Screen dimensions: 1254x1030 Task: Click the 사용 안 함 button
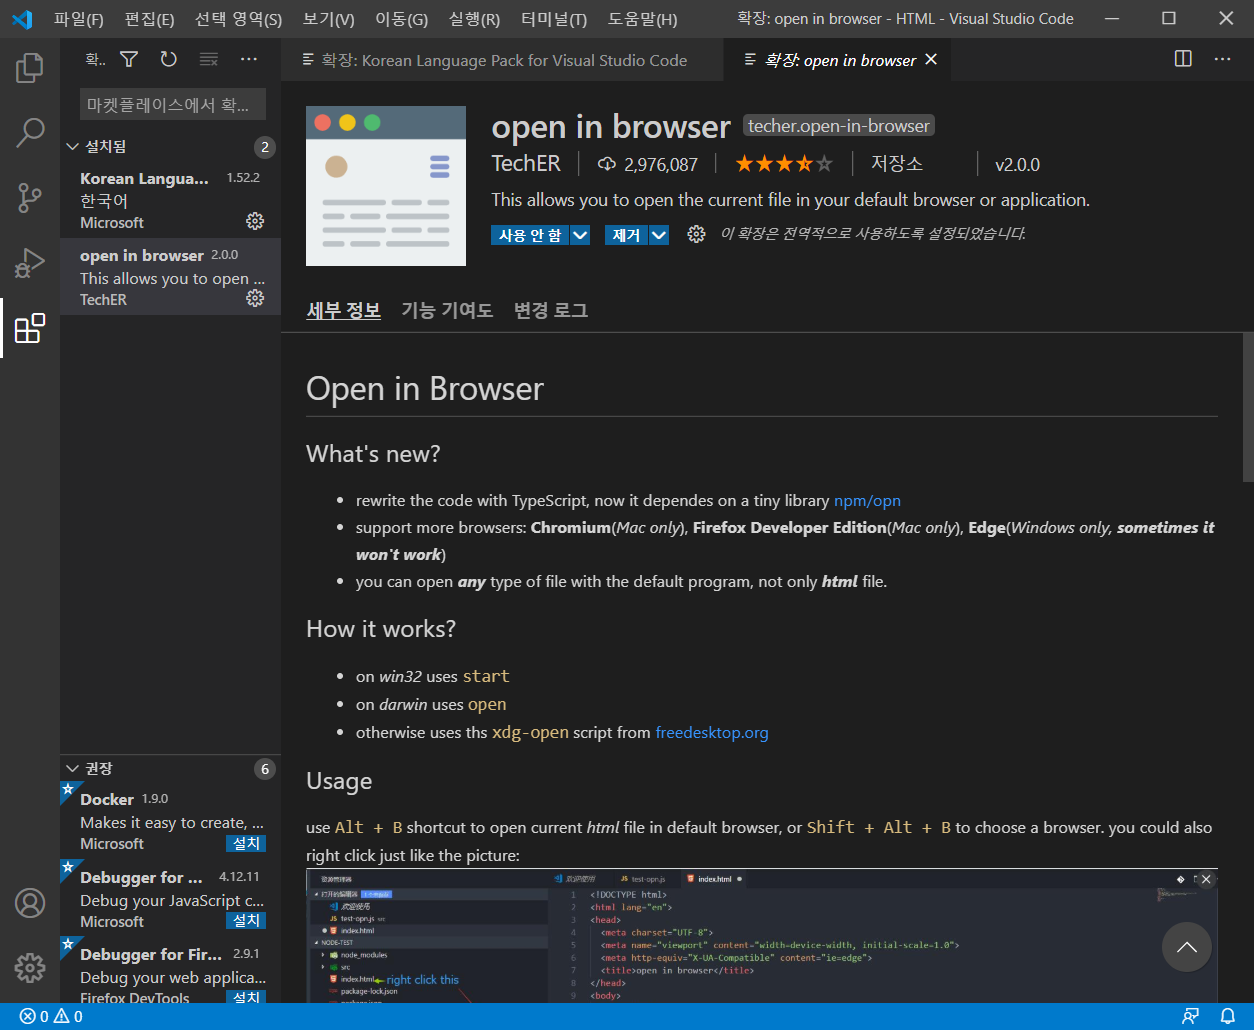(x=530, y=235)
